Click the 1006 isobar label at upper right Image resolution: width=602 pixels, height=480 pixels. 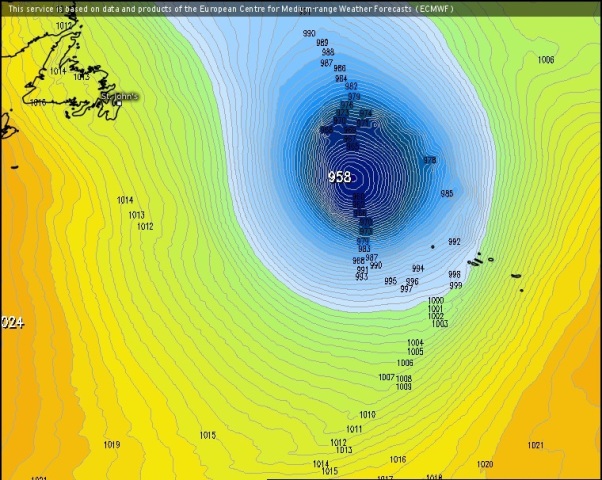(545, 60)
